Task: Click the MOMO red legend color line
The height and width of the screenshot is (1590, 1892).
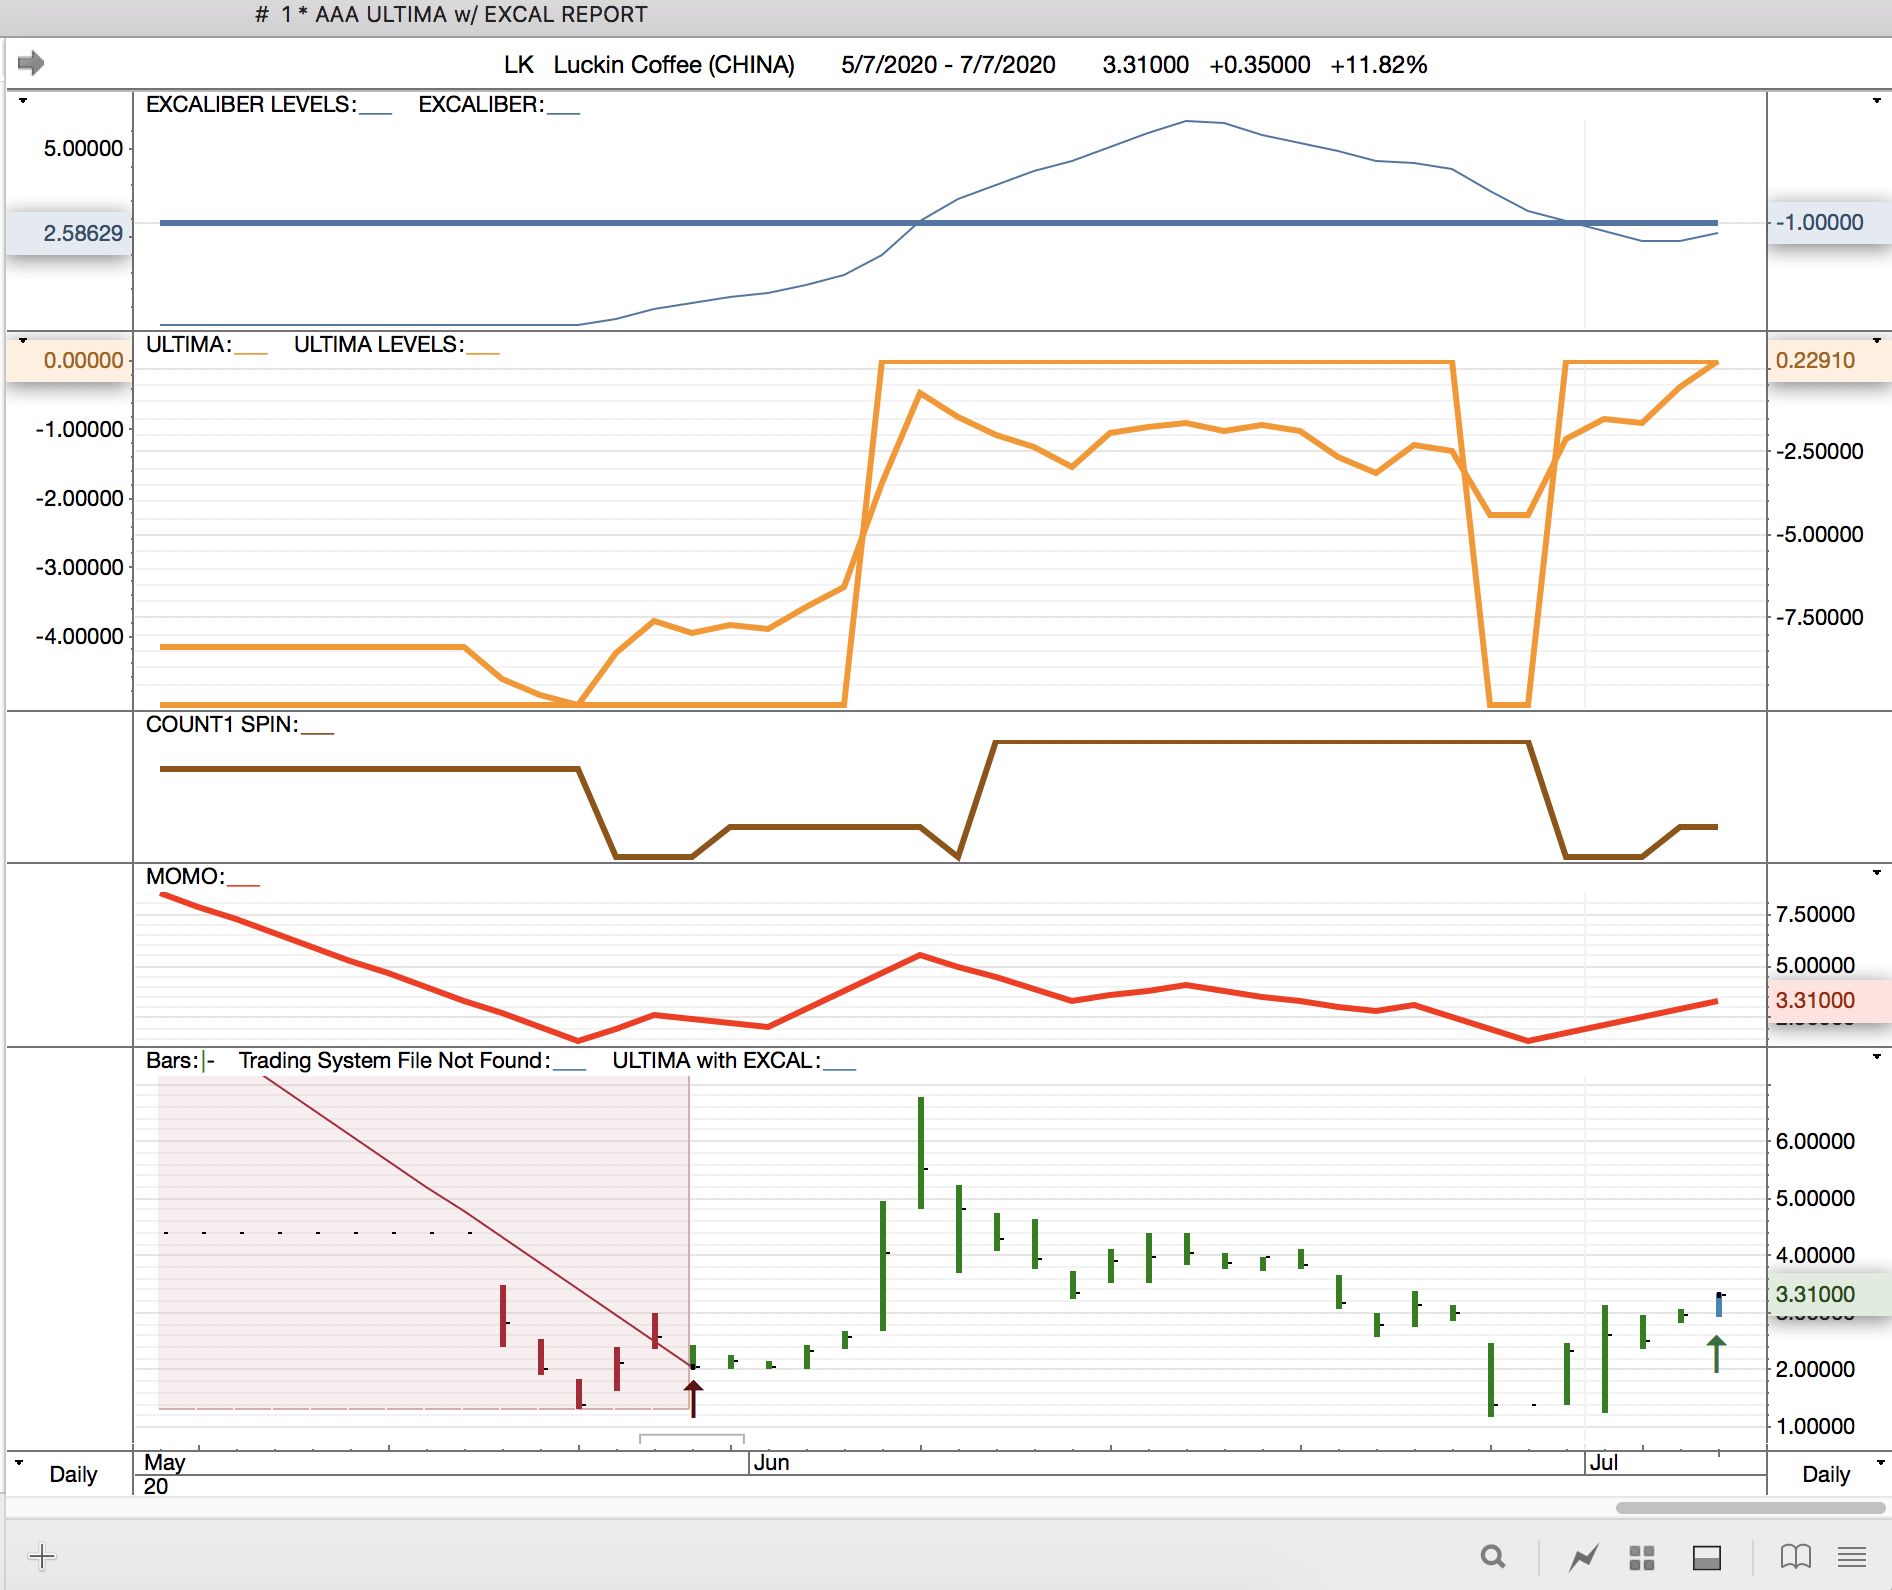Action: [x=243, y=884]
